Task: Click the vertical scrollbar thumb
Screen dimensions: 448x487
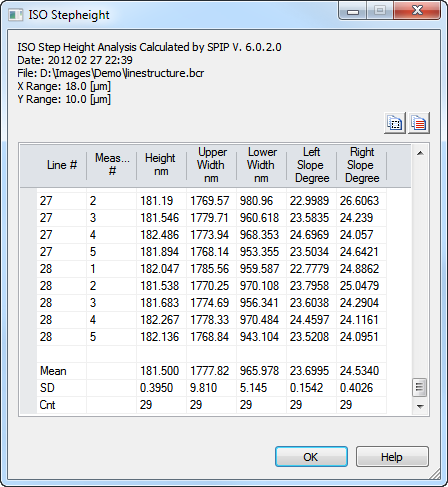Action: coord(420,387)
